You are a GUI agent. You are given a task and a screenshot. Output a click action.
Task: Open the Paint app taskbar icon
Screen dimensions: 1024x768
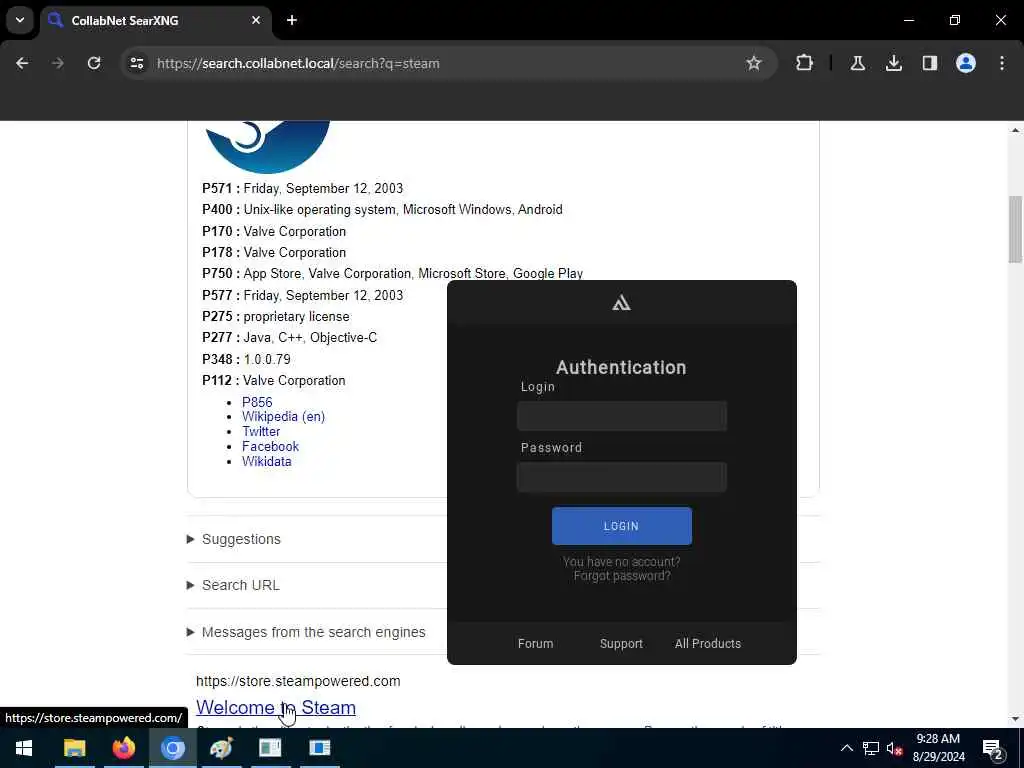pyautogui.click(x=221, y=748)
